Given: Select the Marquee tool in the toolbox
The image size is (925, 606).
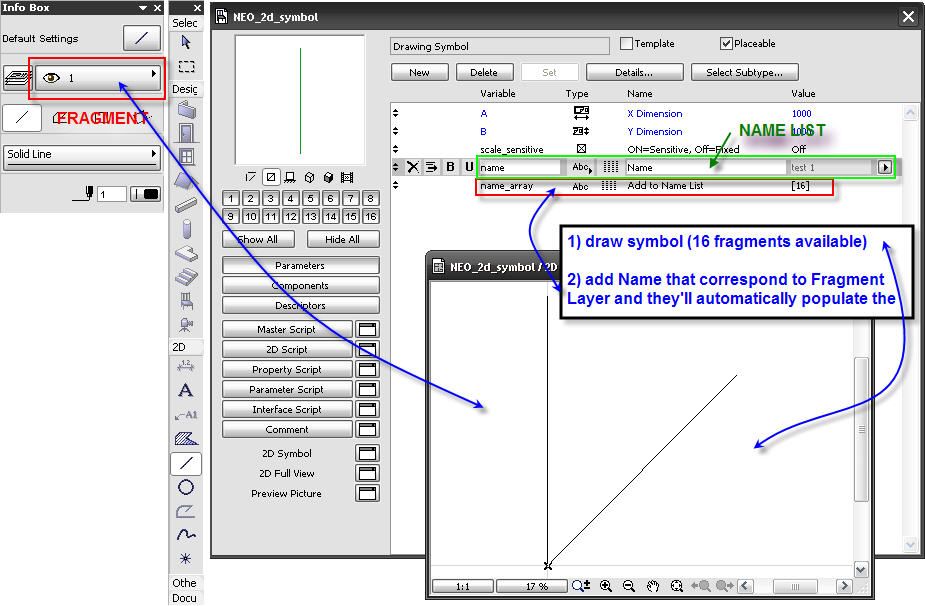Looking at the screenshot, I should [x=186, y=66].
